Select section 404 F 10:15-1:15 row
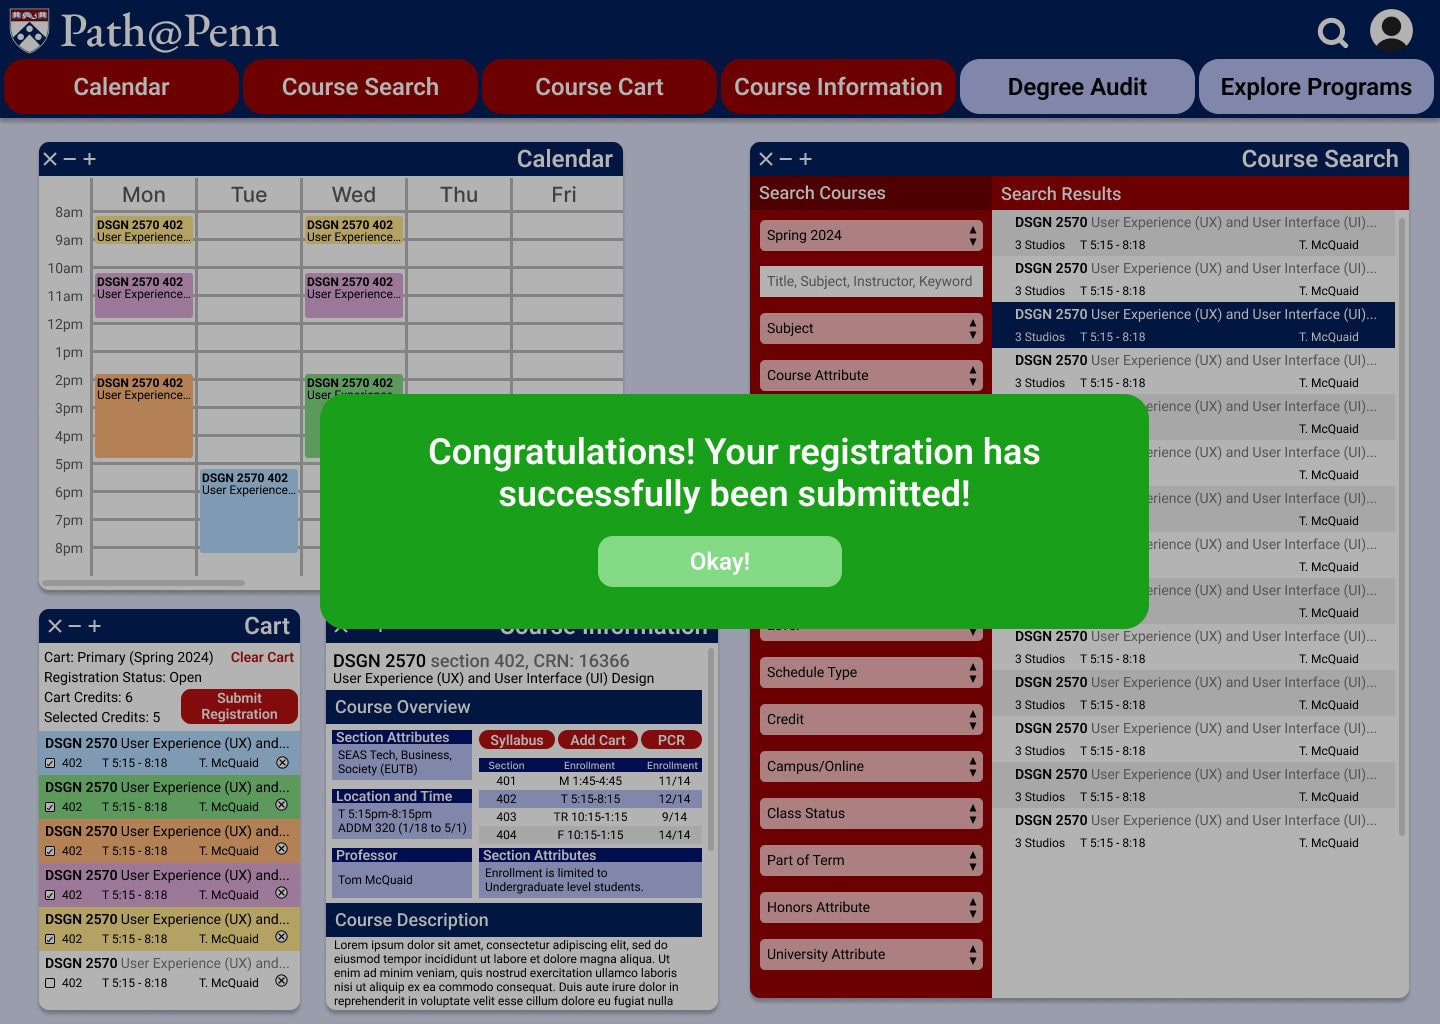The height and width of the screenshot is (1024, 1440). (590, 835)
